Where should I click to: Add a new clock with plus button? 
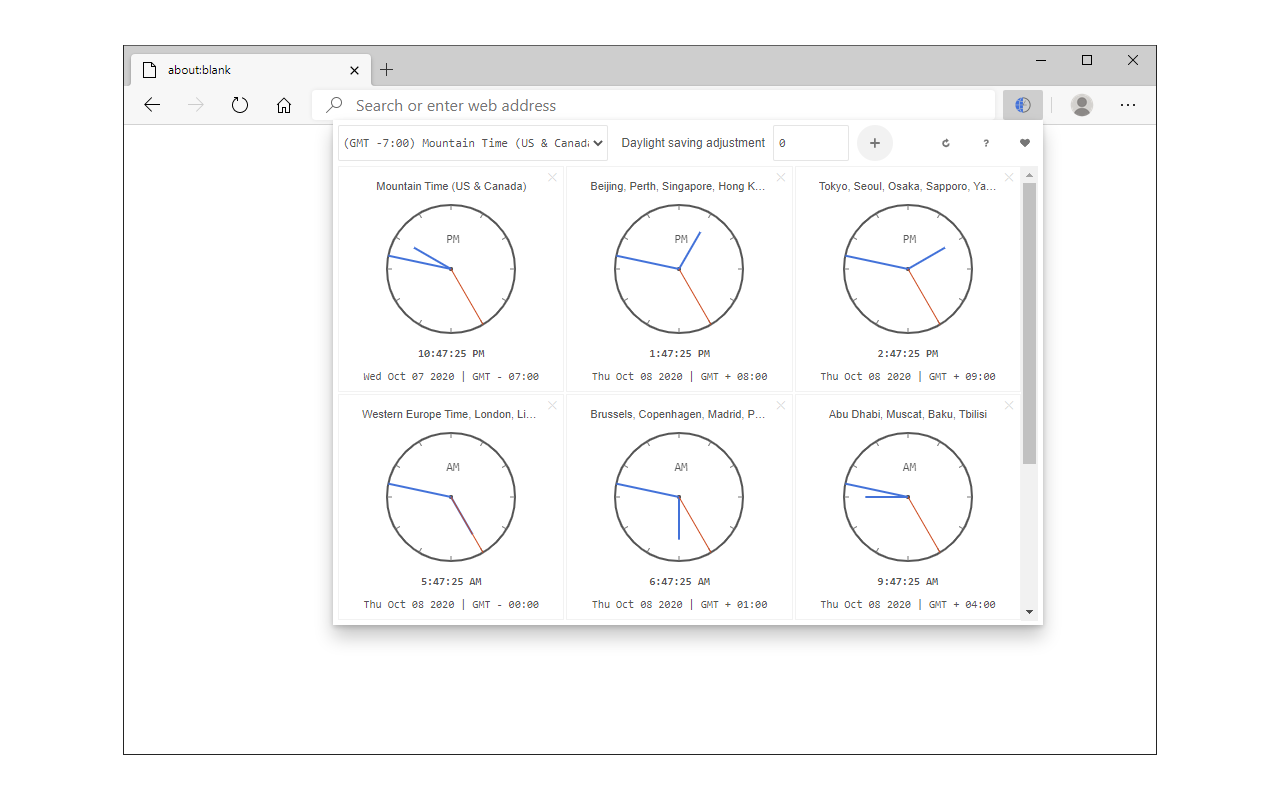(875, 143)
